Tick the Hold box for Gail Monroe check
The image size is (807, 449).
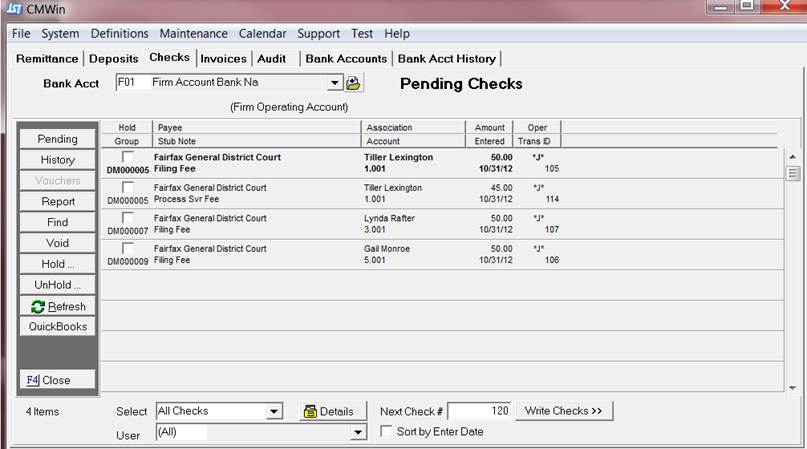[127, 248]
